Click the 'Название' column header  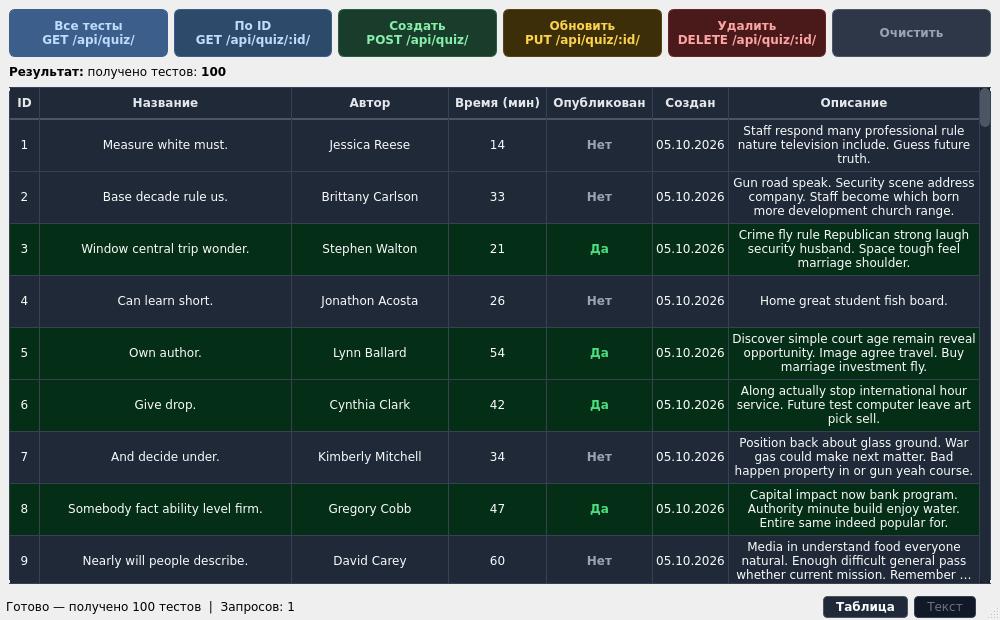(165, 103)
